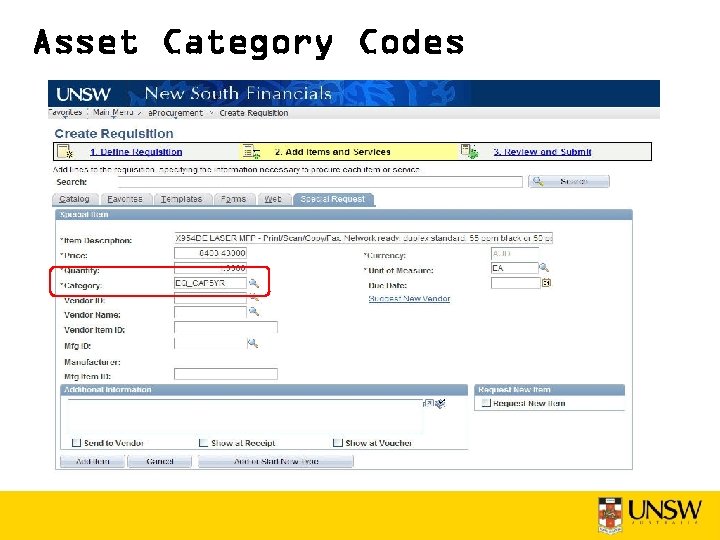This screenshot has width=720, height=540.
Task: Click the 2. Add Items and Services step label
Action: coord(332,152)
